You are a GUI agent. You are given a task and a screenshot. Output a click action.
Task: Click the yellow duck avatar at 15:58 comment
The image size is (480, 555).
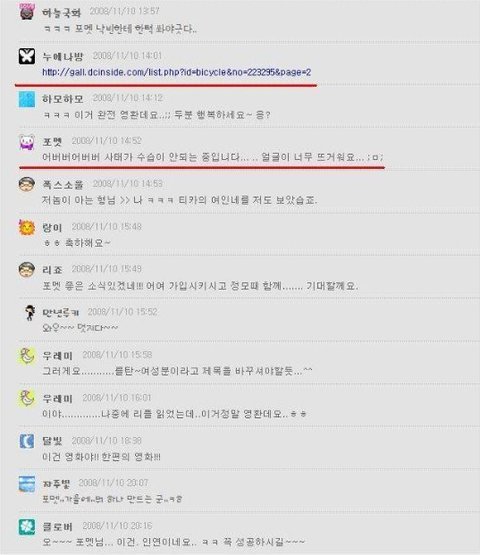[27, 356]
